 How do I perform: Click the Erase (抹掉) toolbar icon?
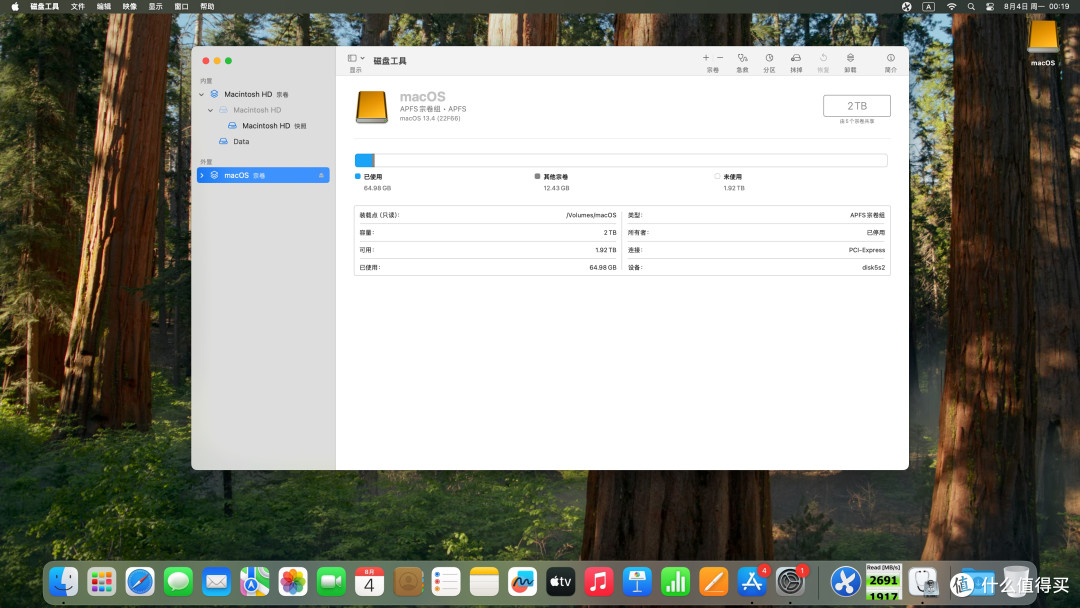coord(796,58)
